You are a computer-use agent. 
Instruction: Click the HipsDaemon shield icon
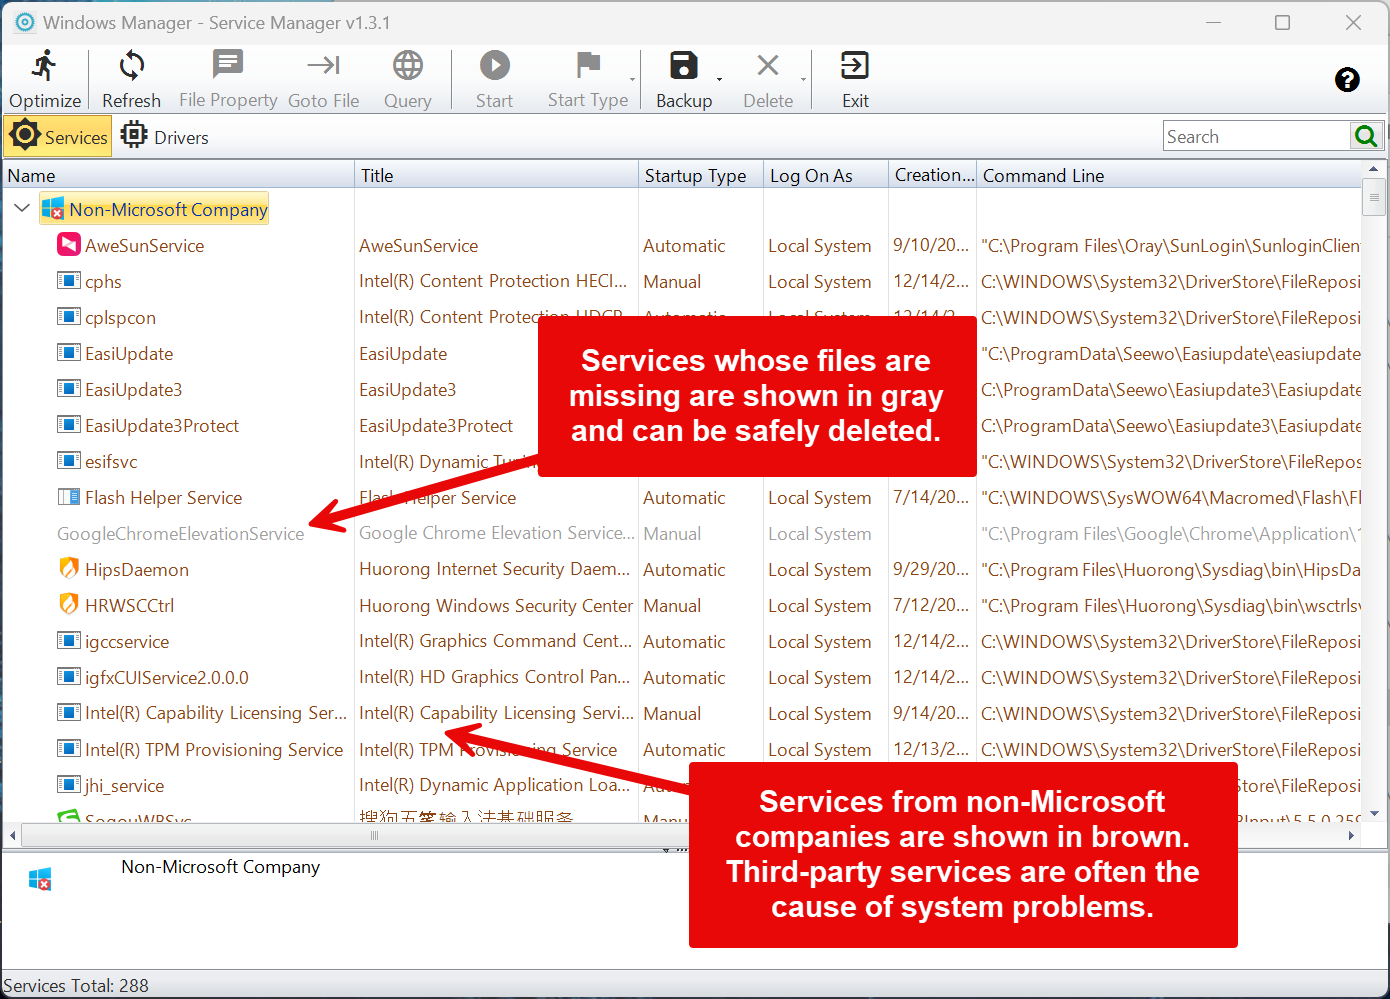69,569
